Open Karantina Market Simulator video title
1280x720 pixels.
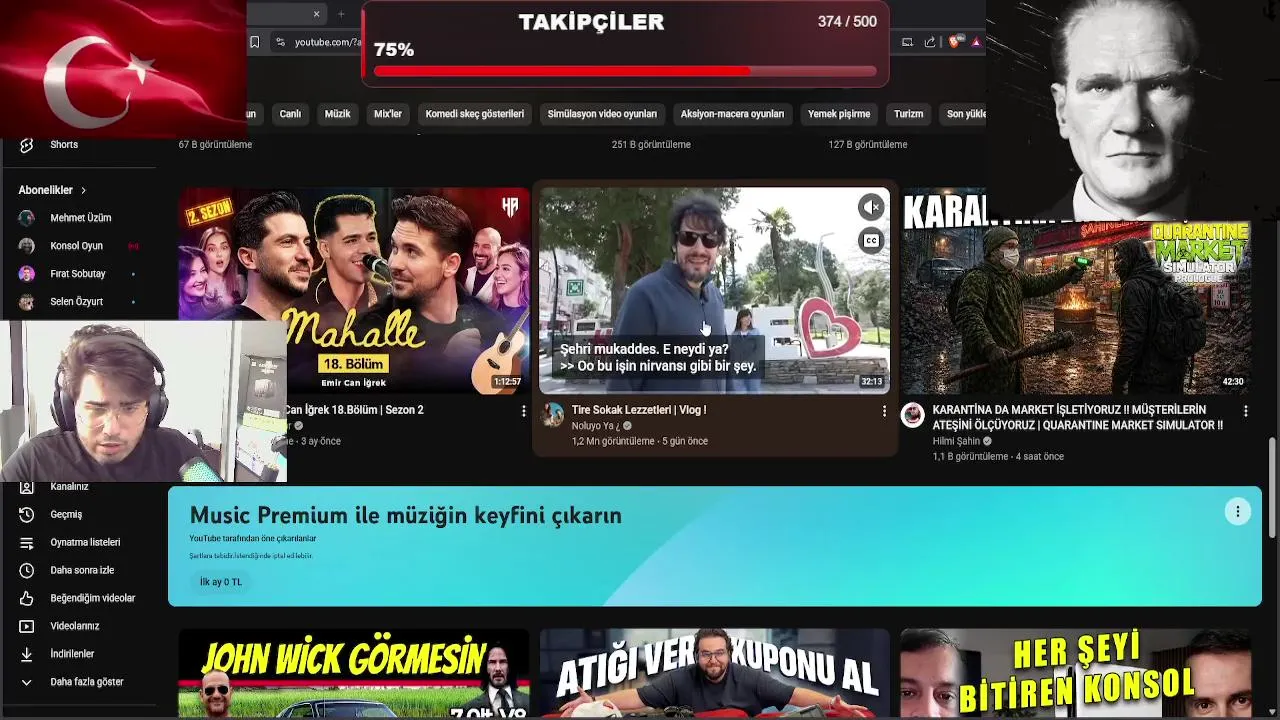pyautogui.click(x=1078, y=417)
